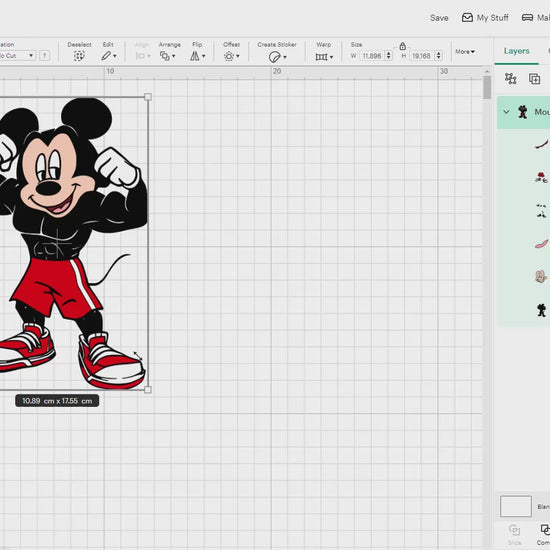Expand Warp dropdown arrow

[x=331, y=57]
